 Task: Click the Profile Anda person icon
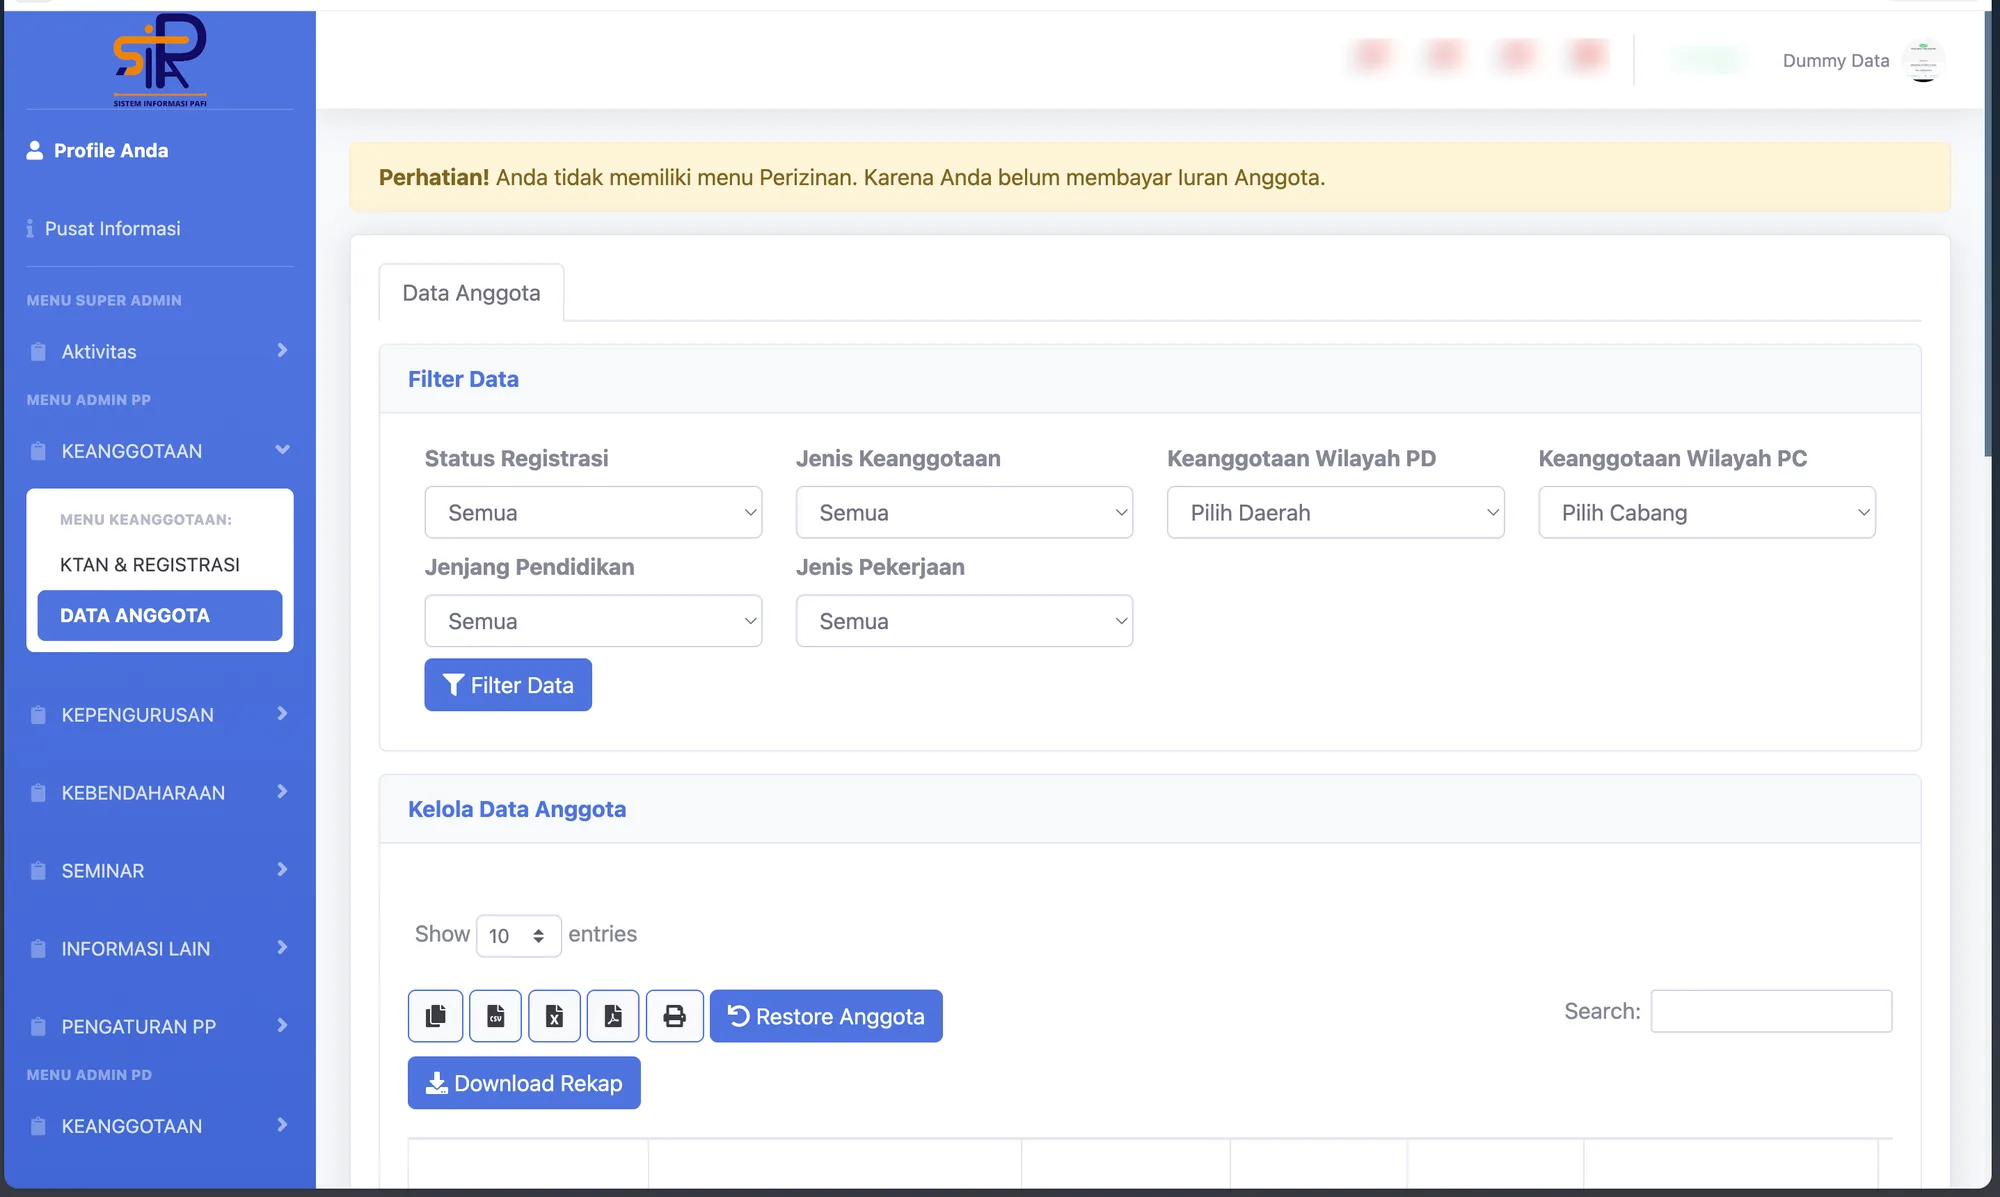pyautogui.click(x=35, y=150)
